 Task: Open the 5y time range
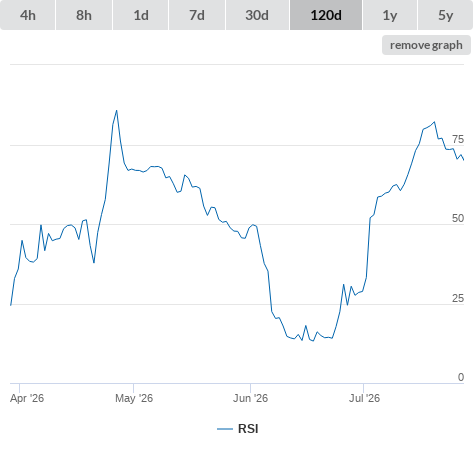tap(445, 15)
